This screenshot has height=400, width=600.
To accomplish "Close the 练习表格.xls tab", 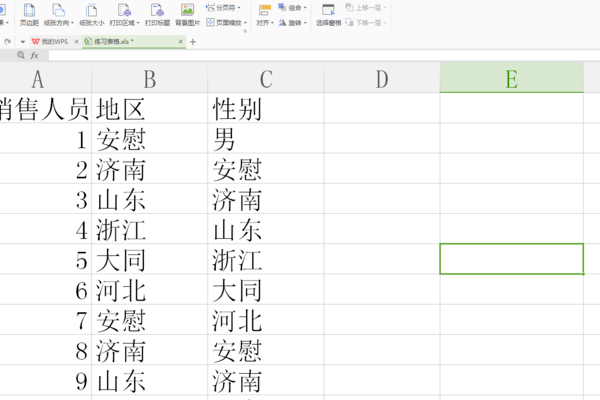I will coord(181,42).
